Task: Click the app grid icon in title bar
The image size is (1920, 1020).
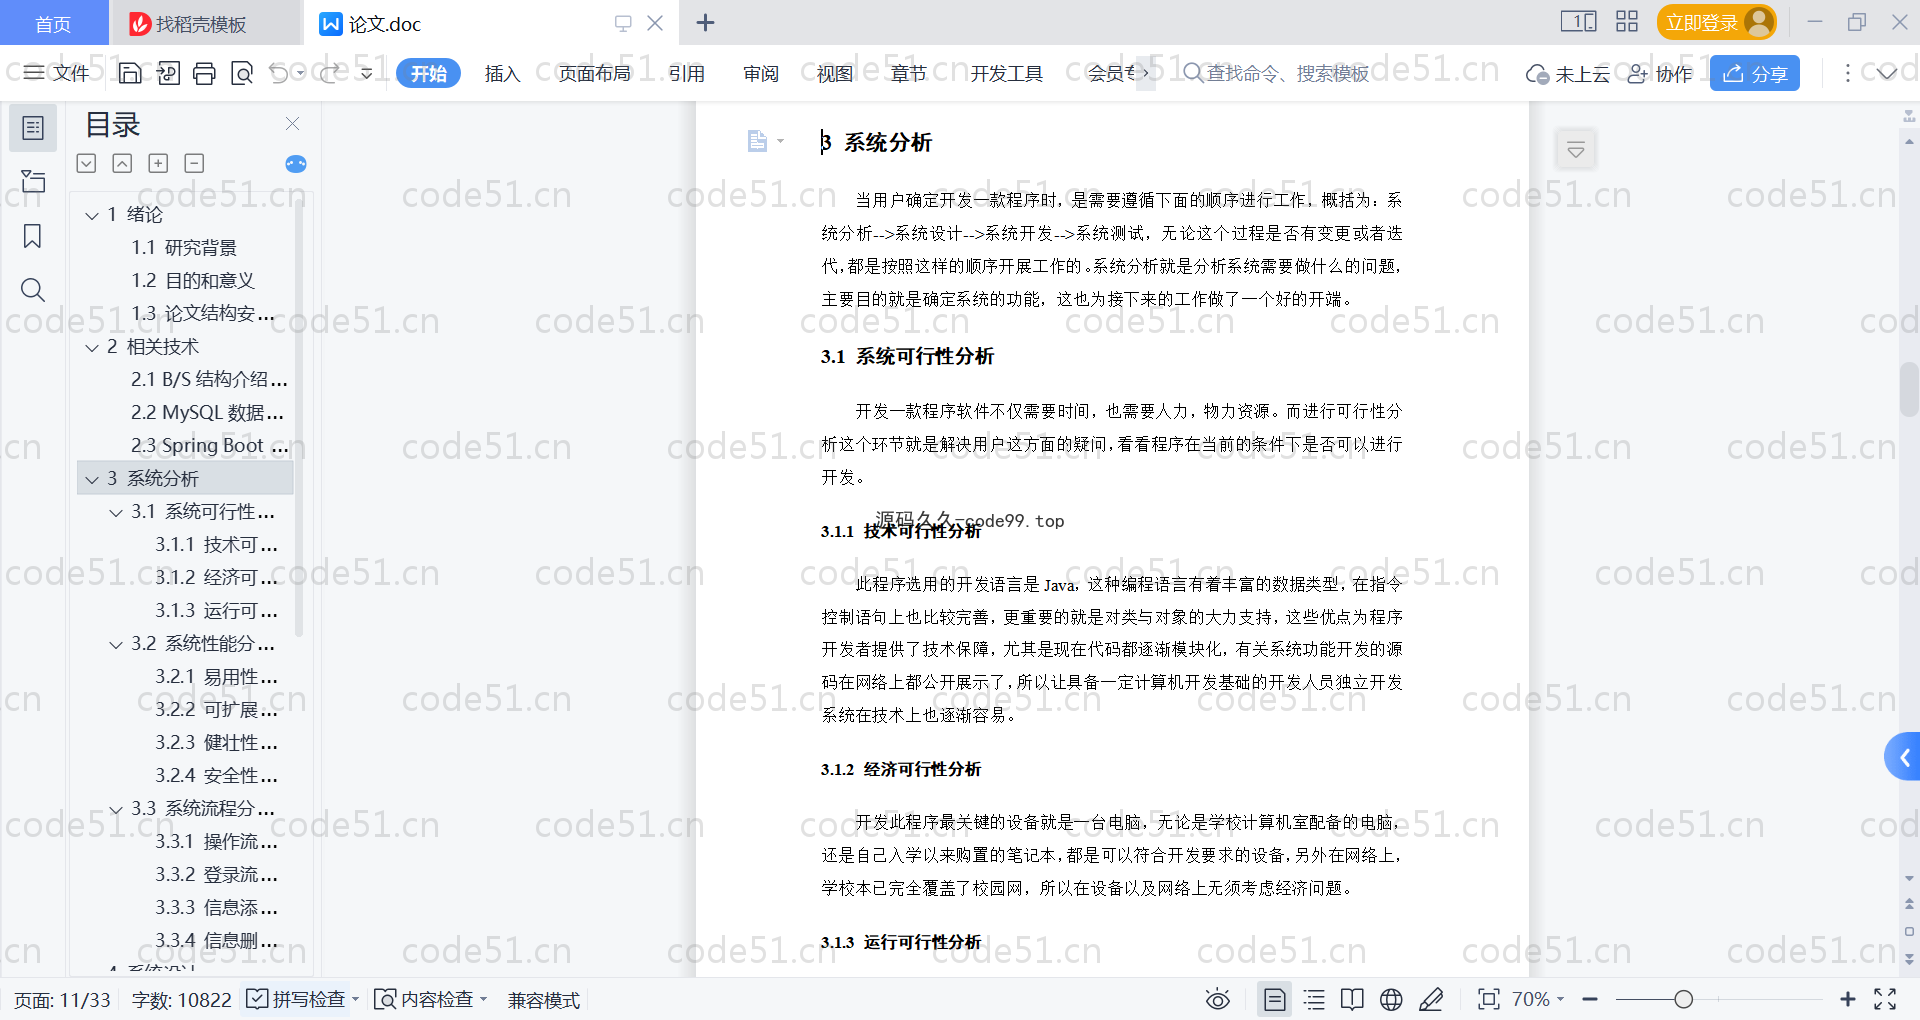Action: pos(1627,22)
